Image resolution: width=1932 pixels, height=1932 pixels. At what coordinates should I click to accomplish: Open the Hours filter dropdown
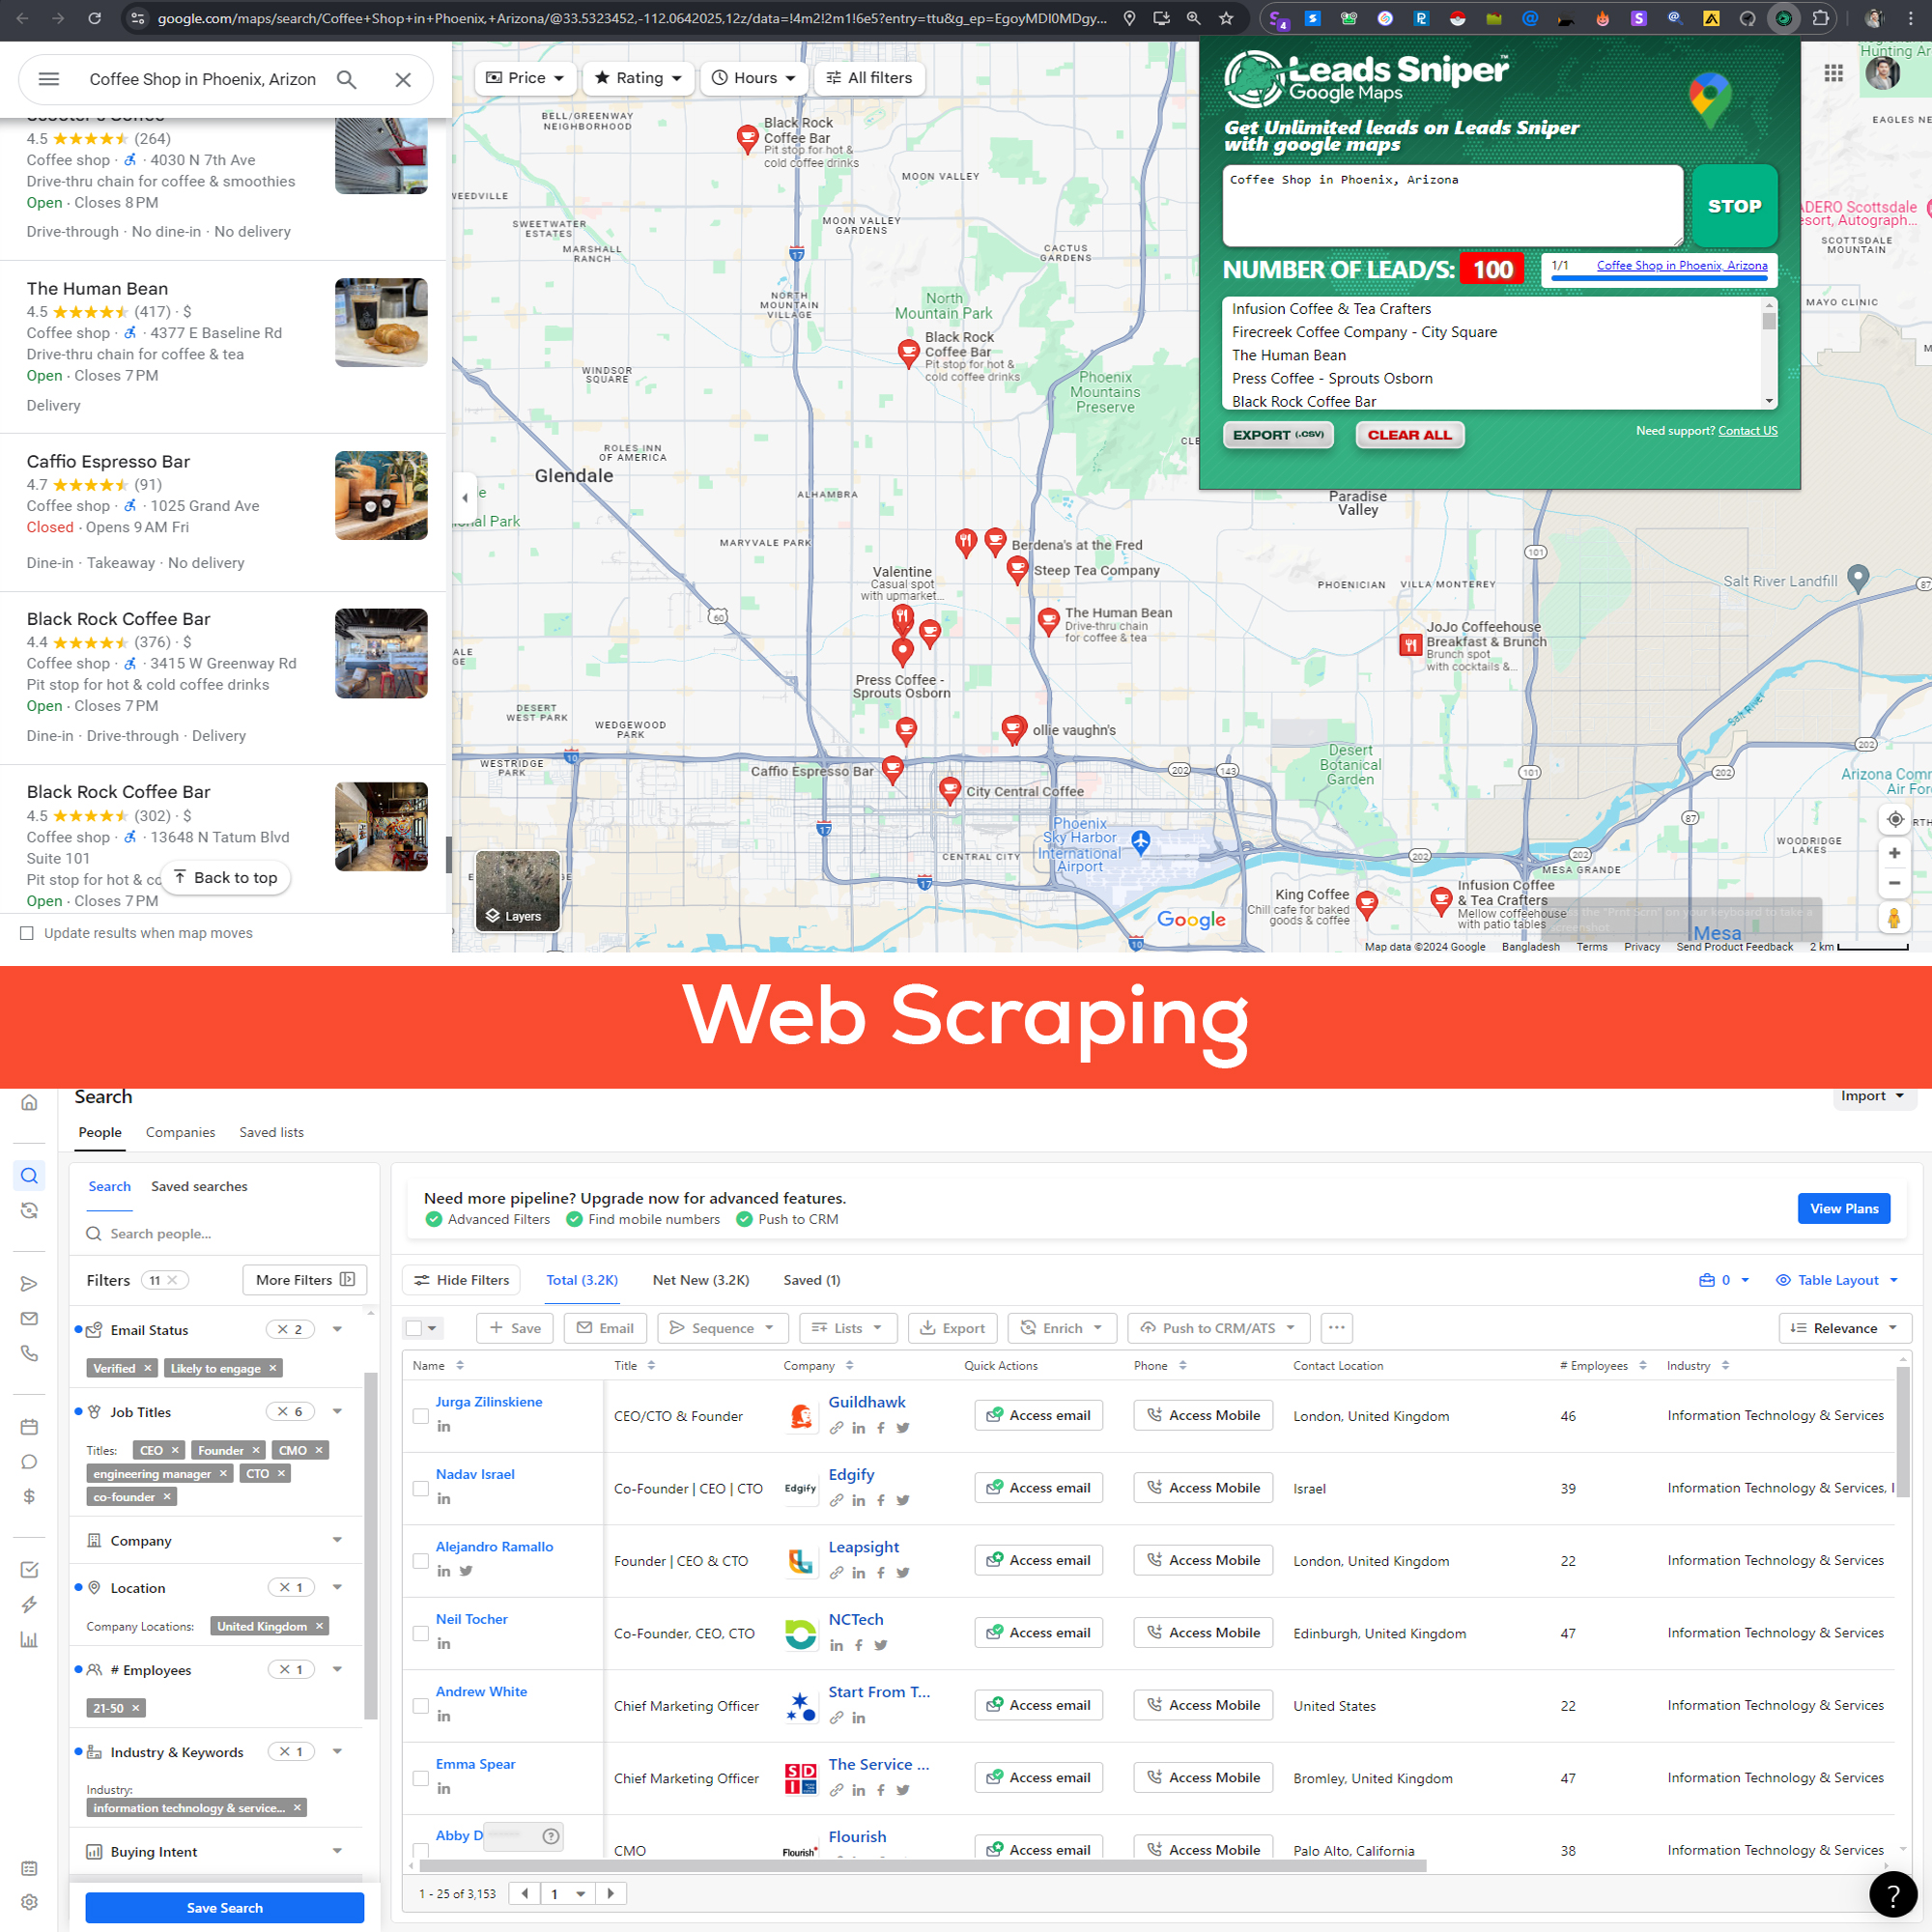tap(754, 78)
